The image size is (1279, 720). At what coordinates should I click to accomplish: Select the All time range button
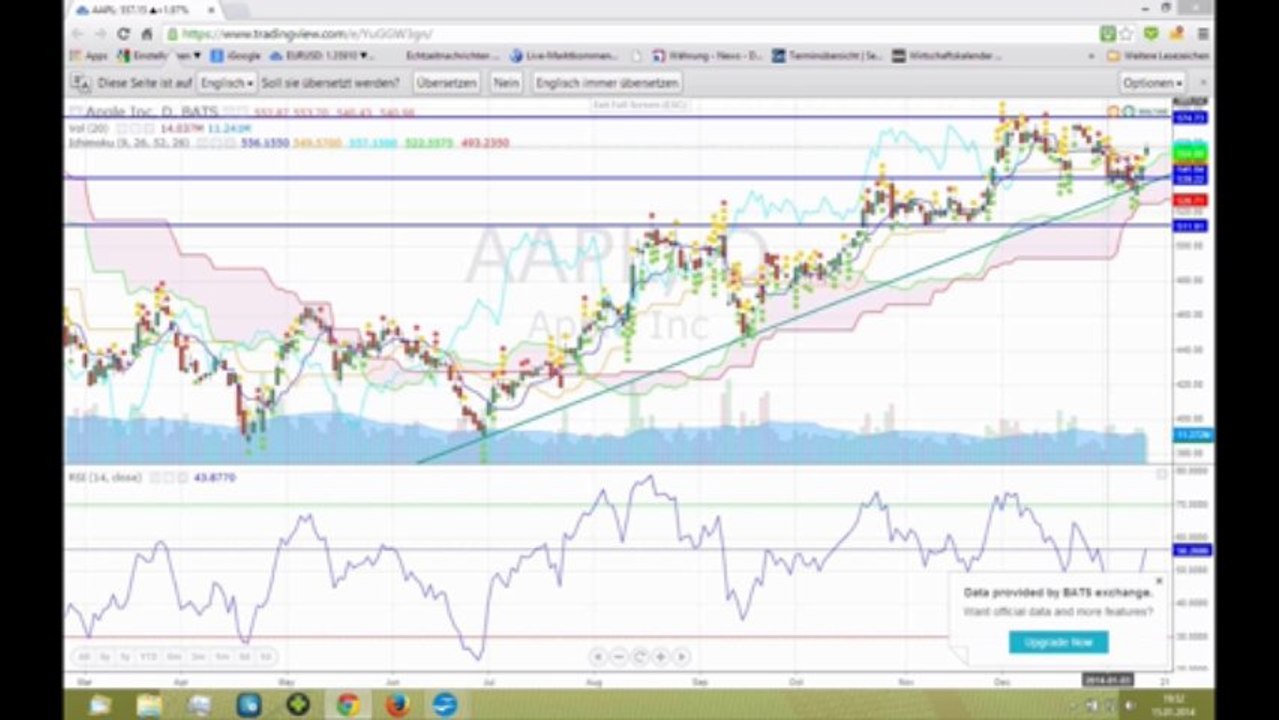[82, 657]
